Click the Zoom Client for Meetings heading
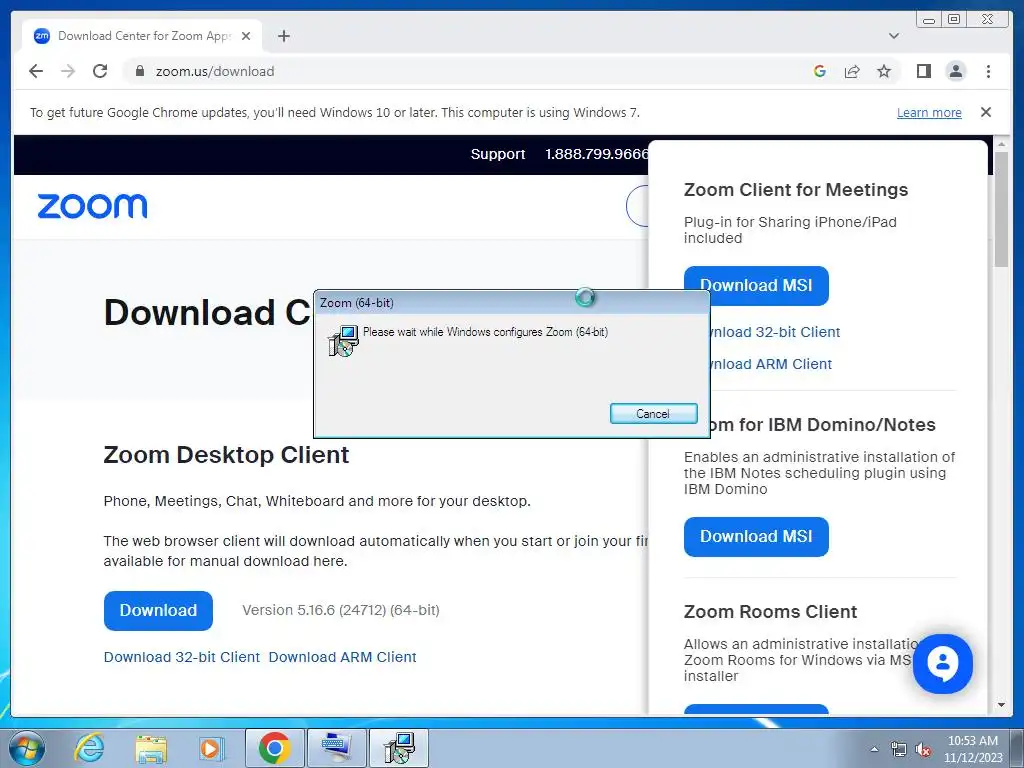Viewport: 1024px width, 768px height. point(795,189)
